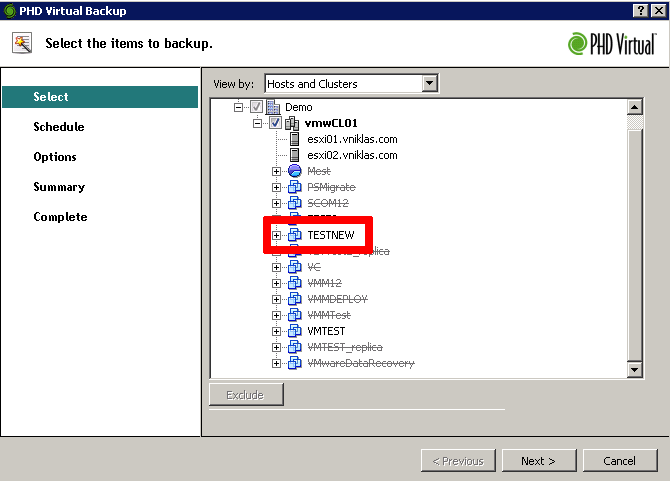Select the struck-through PSMigrate label

point(332,187)
